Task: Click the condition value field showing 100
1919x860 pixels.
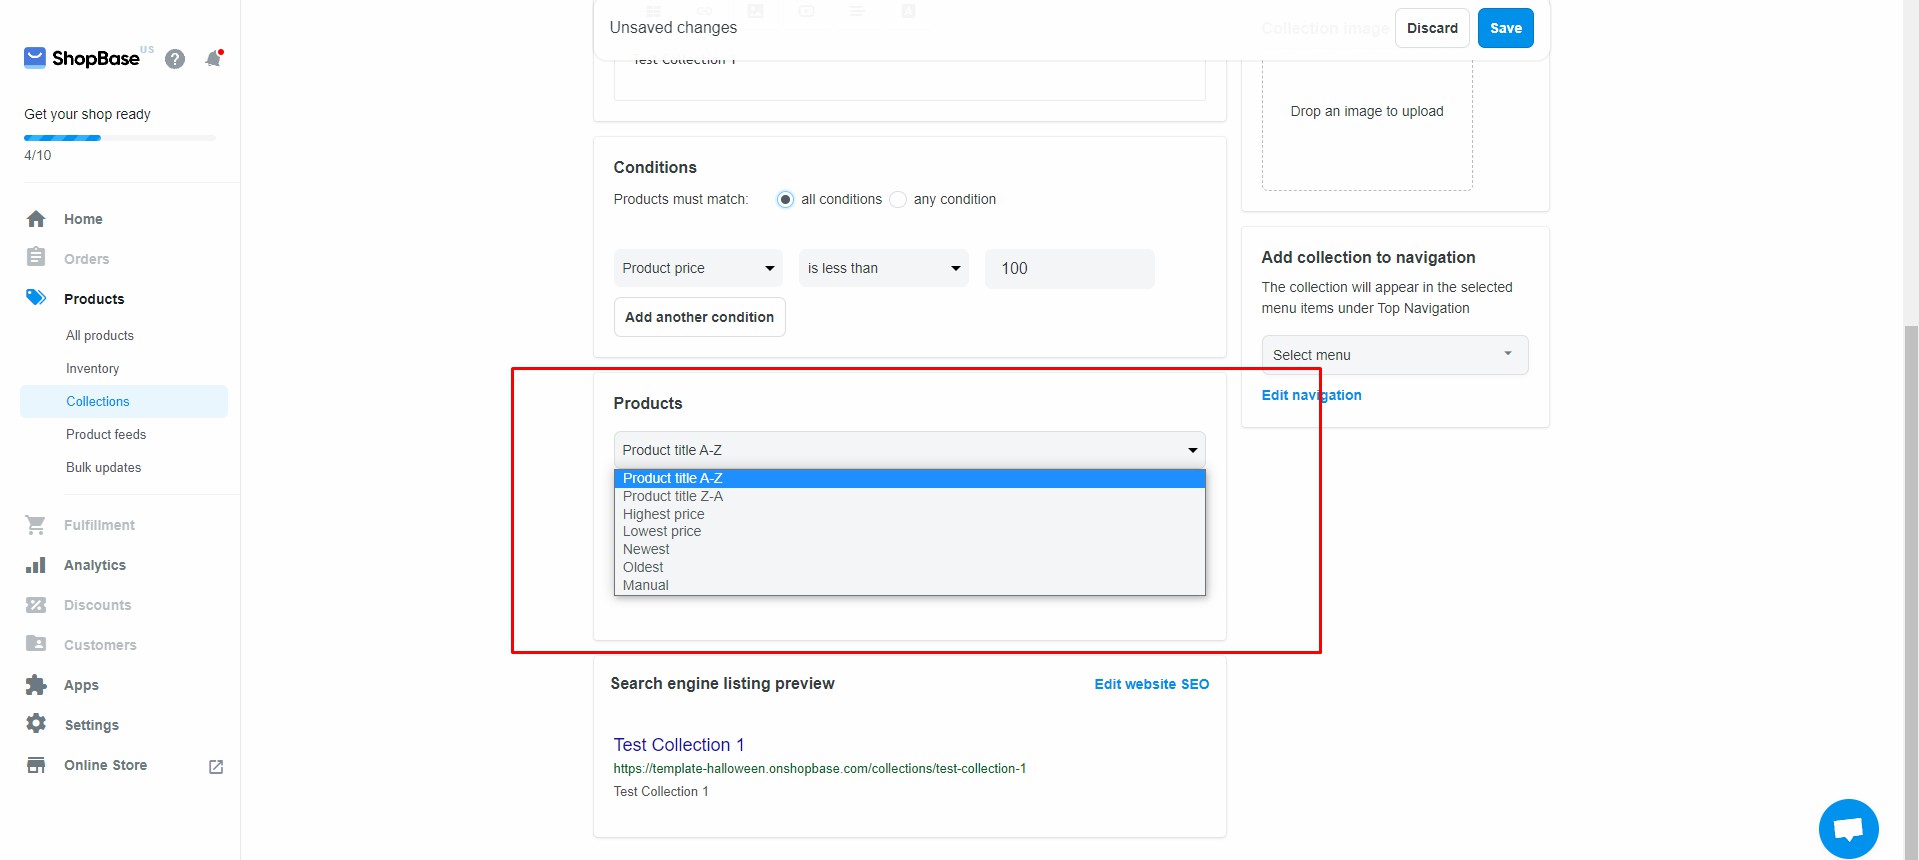Action: point(1069,268)
